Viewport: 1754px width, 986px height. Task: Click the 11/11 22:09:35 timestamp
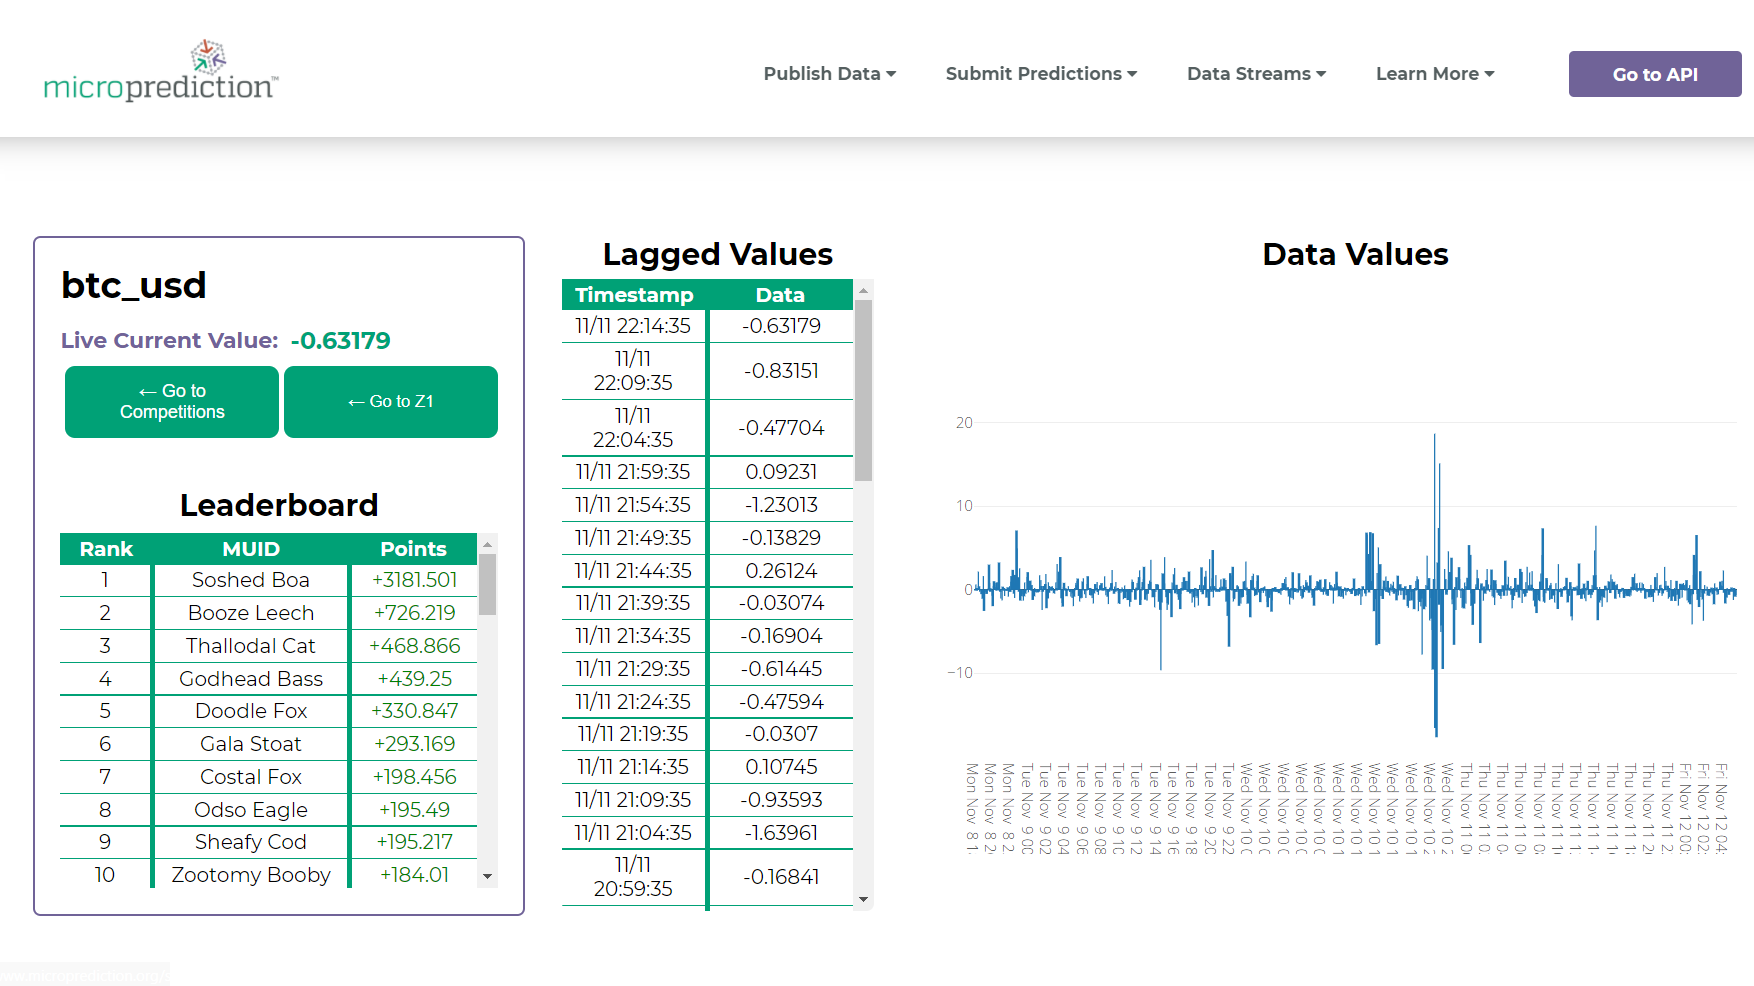tap(633, 371)
